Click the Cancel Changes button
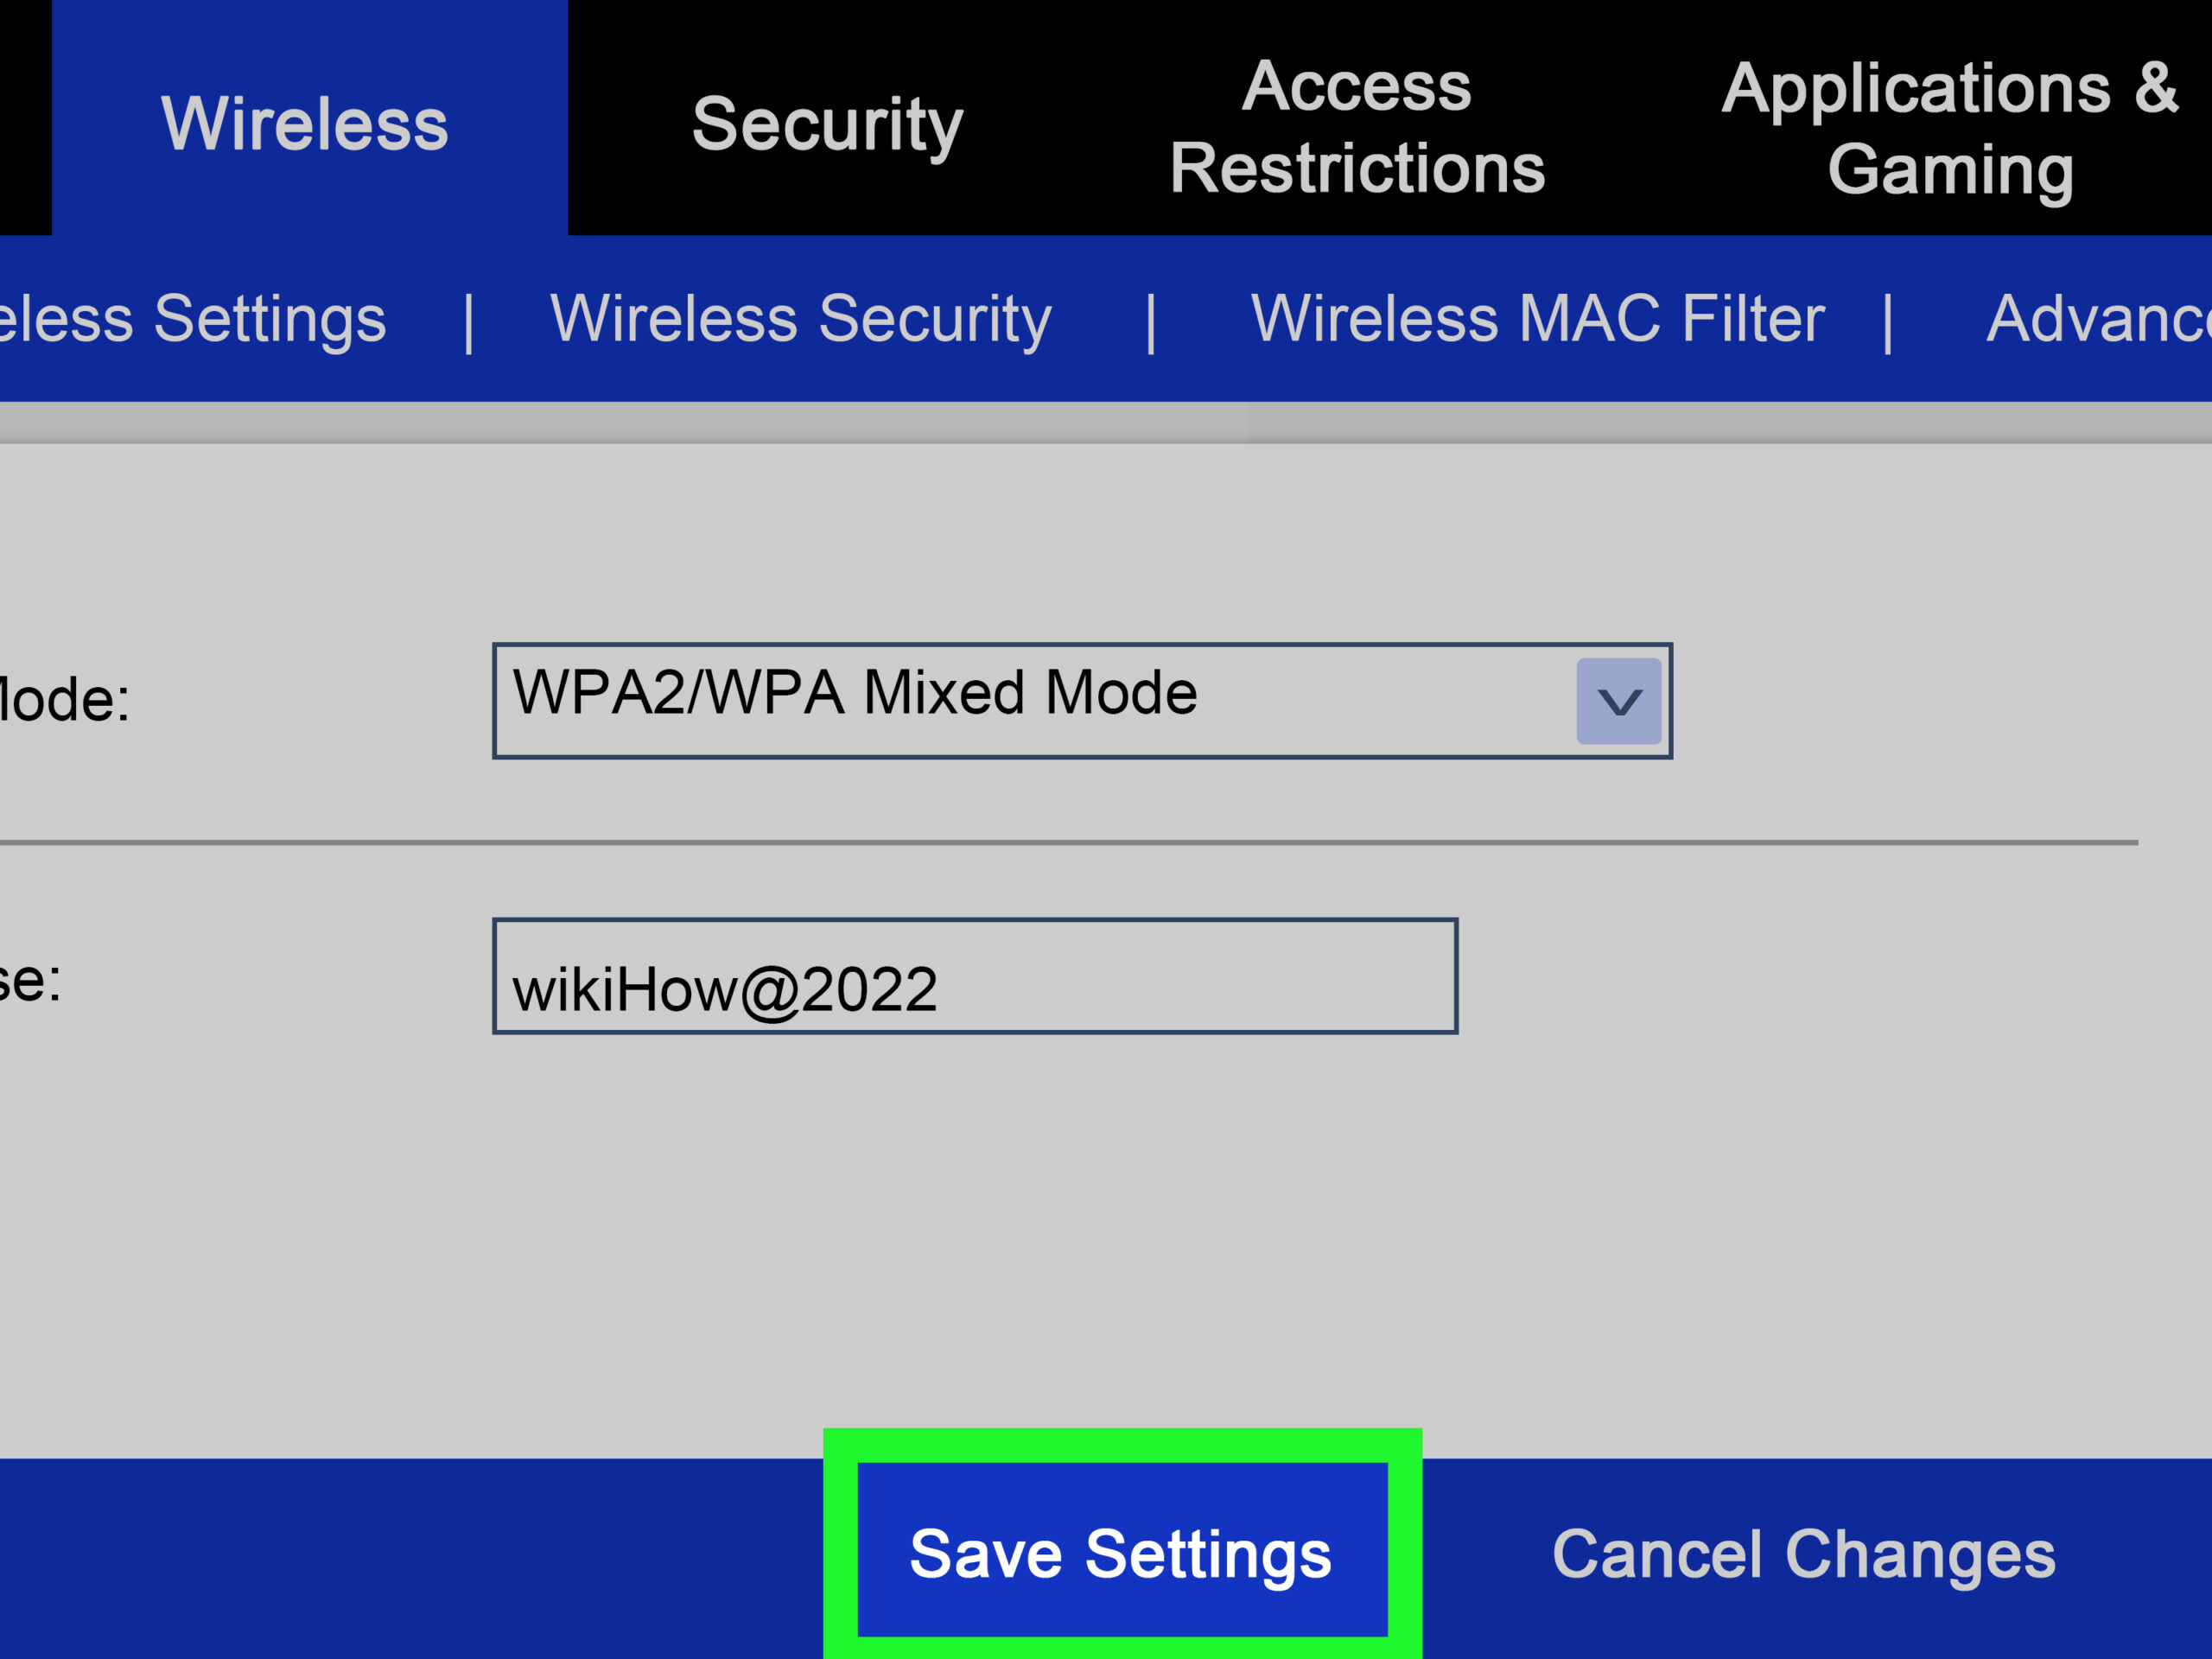The image size is (2212, 1659). pyautogui.click(x=1803, y=1554)
